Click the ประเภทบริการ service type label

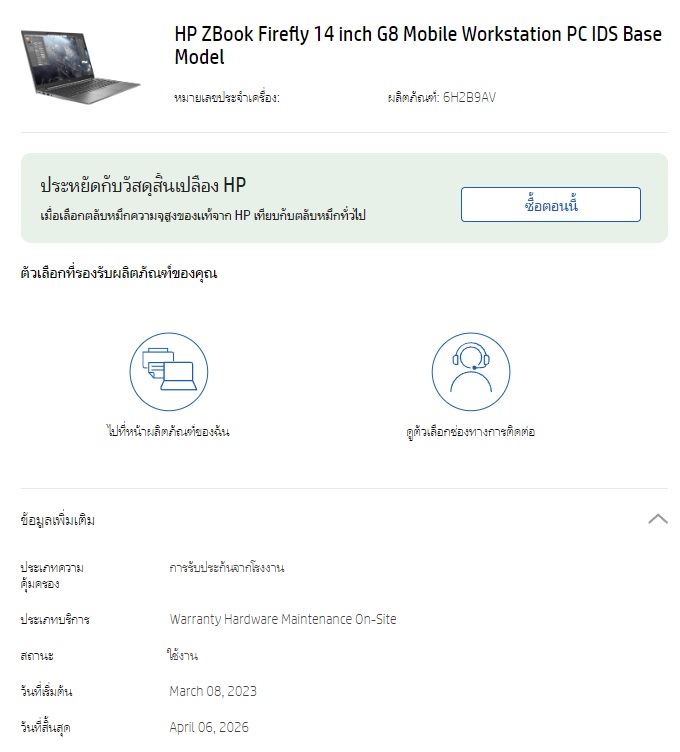tap(55, 619)
